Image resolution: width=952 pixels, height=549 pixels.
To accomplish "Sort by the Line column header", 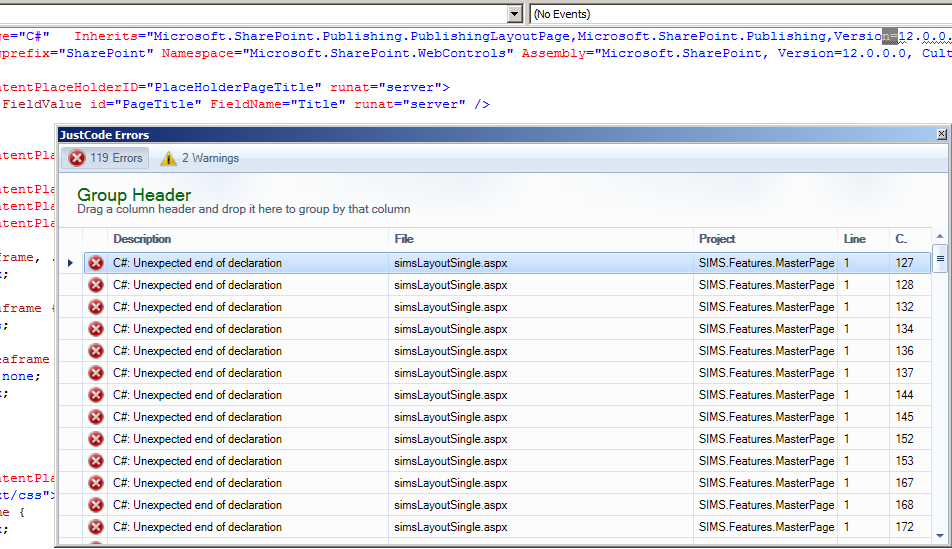I will click(x=854, y=239).
